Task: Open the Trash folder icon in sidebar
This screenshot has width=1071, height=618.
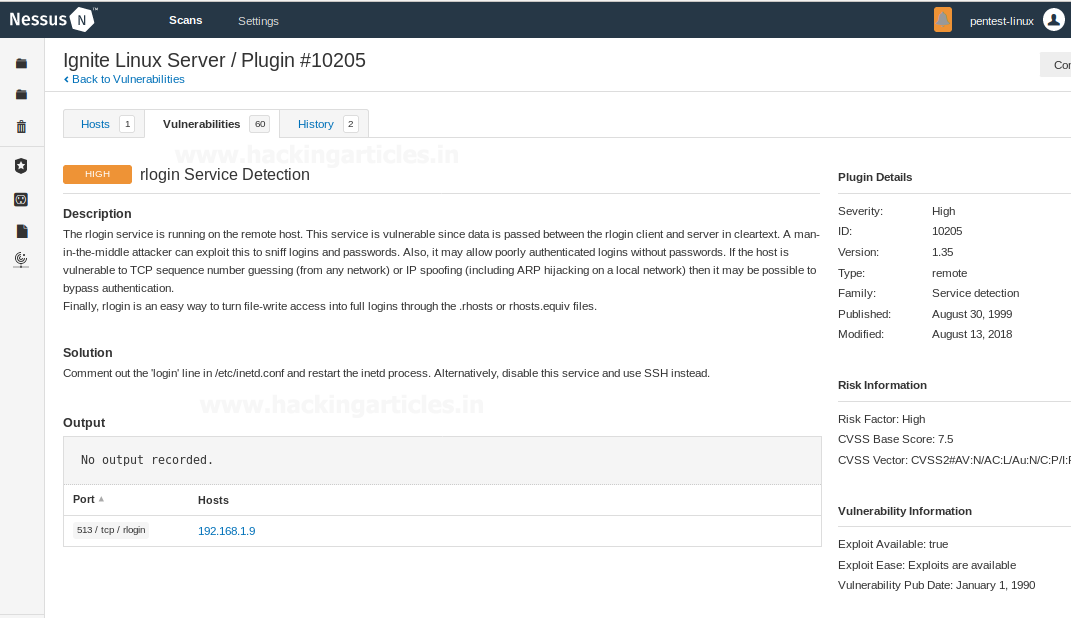Action: (21, 127)
